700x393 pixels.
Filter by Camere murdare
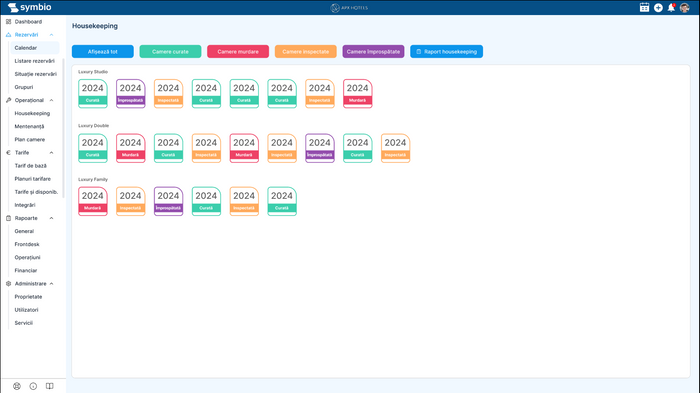point(238,51)
